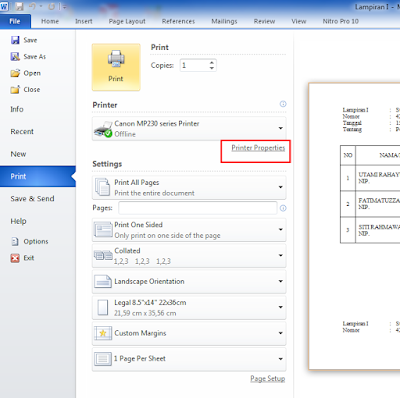Viewport: 400px width, 398px height.
Task: Select Print in Backstage sidebar
Action: tap(38, 176)
